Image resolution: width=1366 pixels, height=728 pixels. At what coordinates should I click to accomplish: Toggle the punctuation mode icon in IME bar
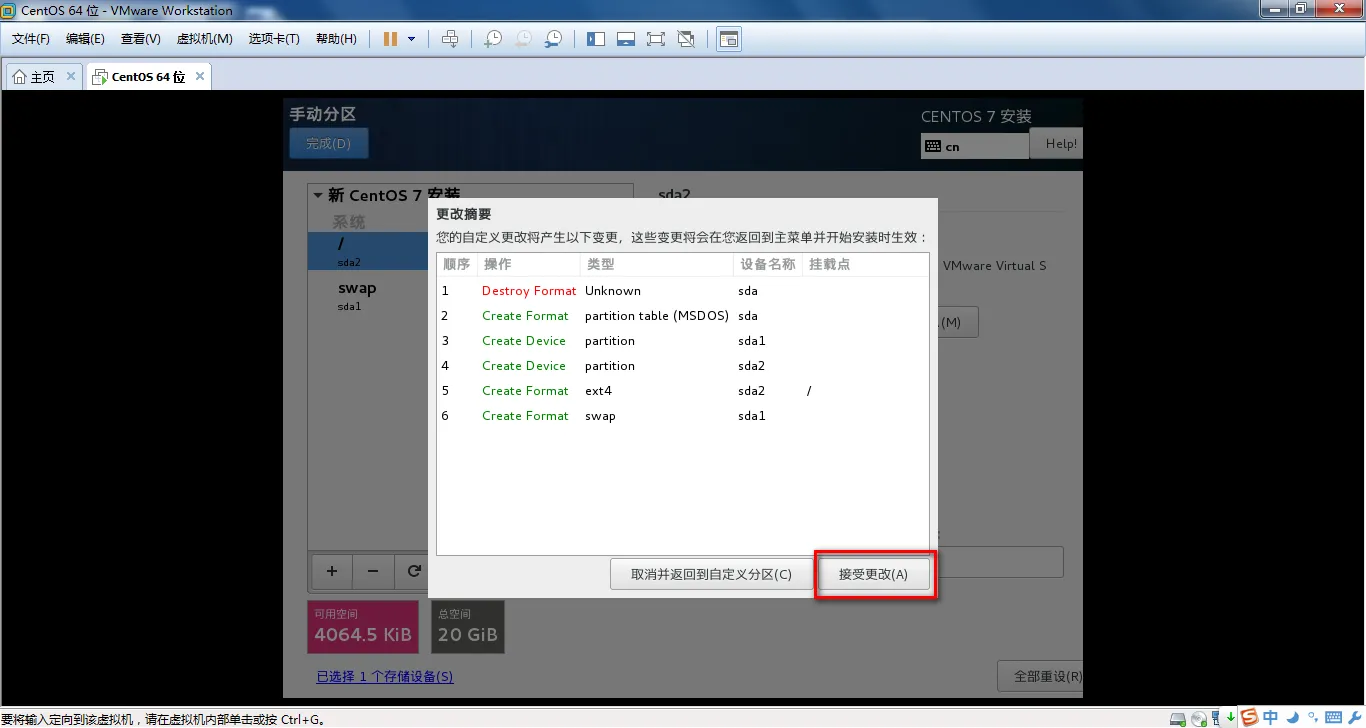[x=1313, y=717]
